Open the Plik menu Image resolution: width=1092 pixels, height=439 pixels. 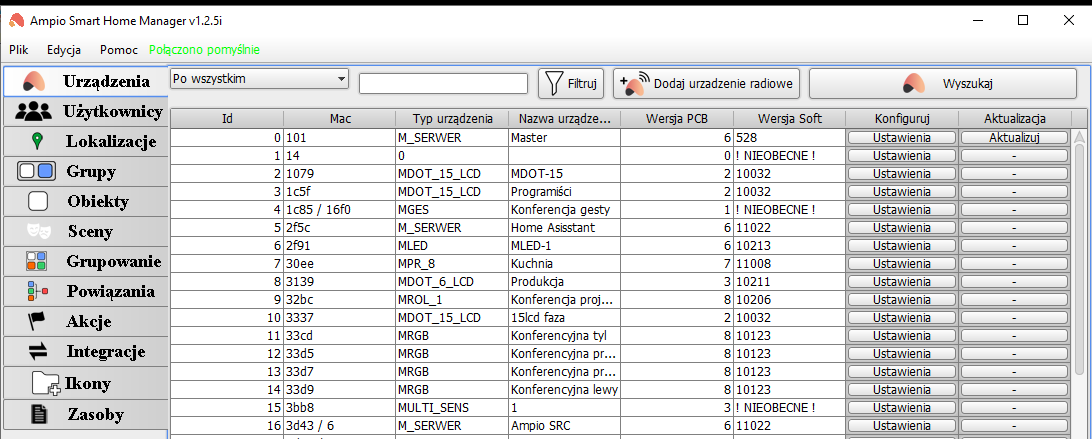click(x=19, y=50)
